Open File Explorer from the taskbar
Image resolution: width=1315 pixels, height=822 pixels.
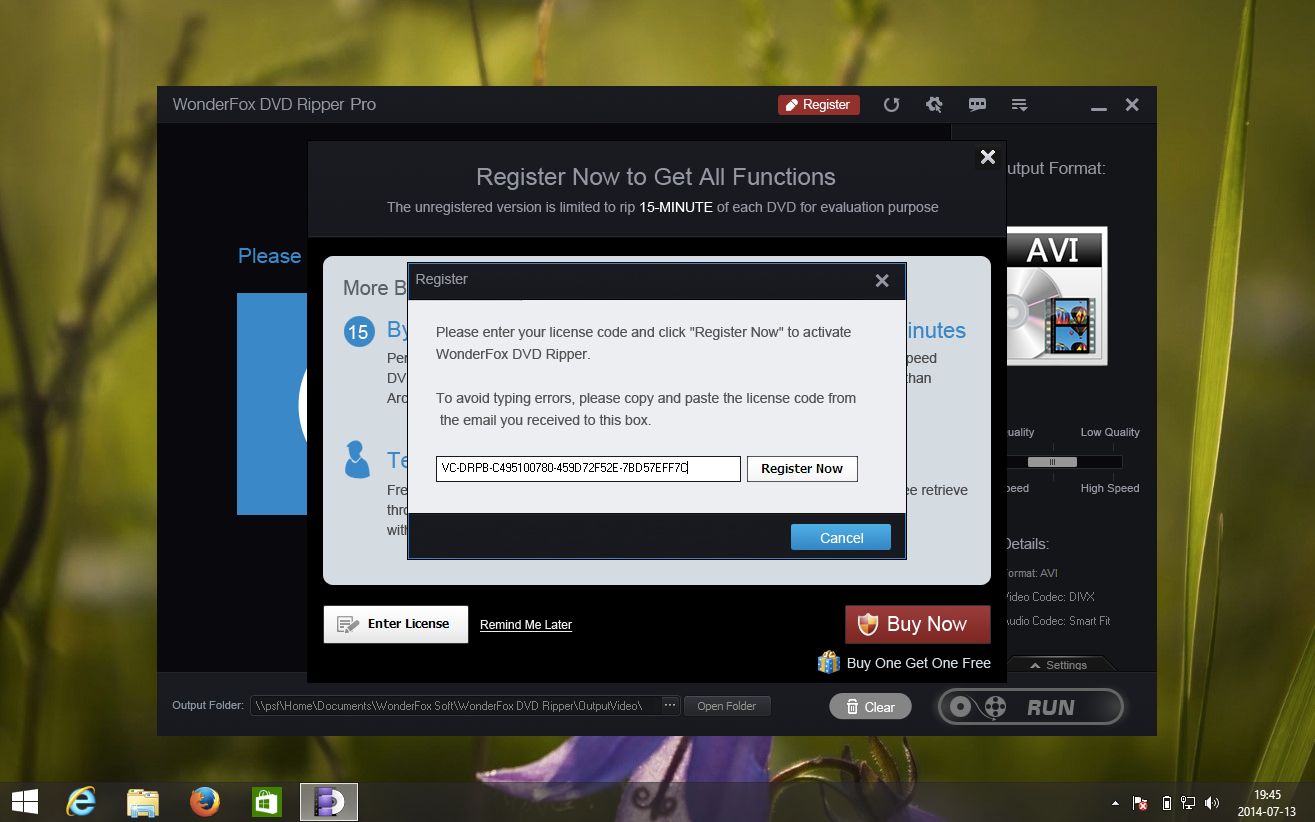click(x=143, y=802)
